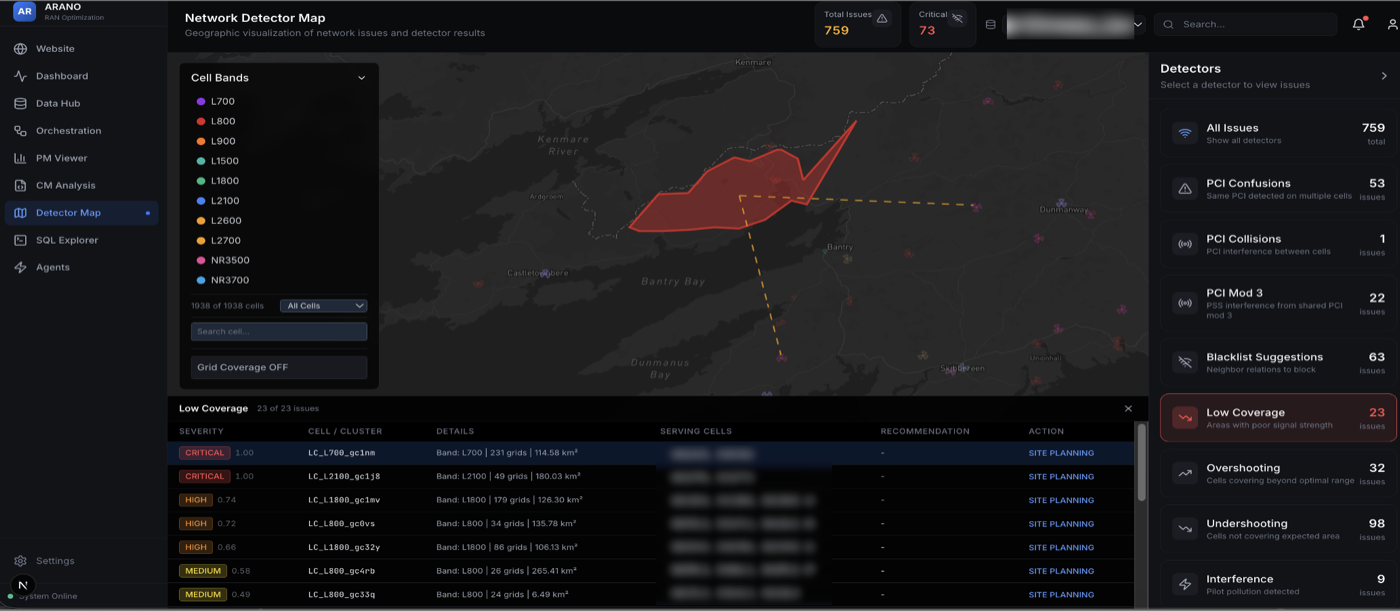
Task: Open the Agents lightning icon
Action: pyautogui.click(x=20, y=267)
